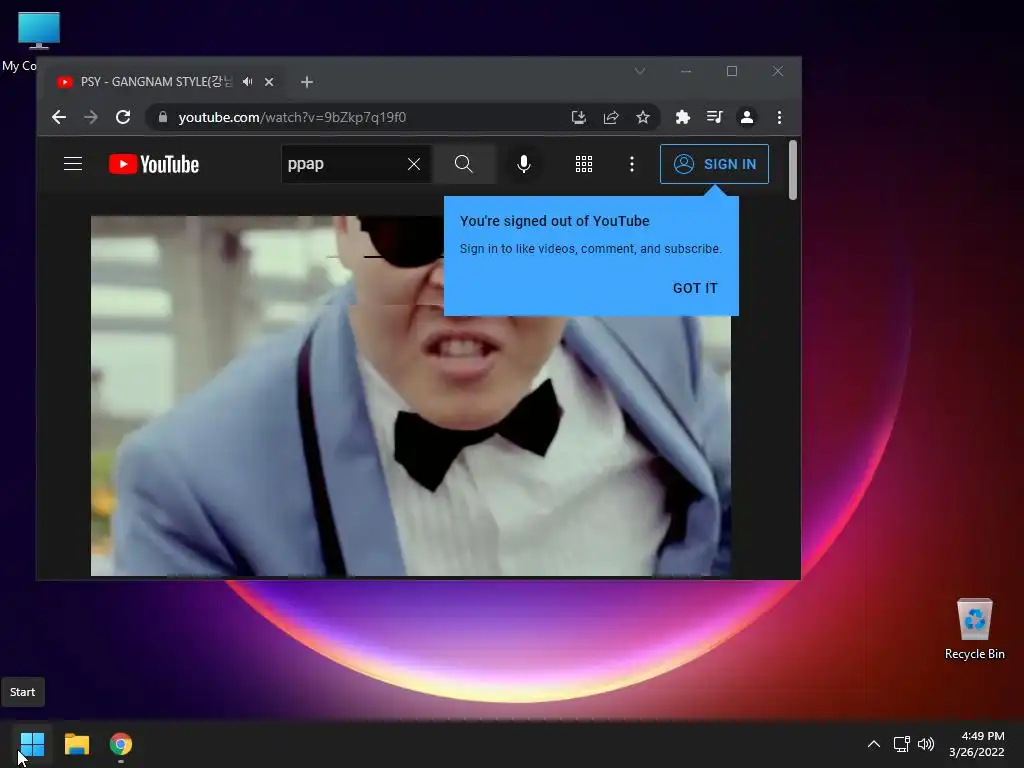Image resolution: width=1024 pixels, height=768 pixels.
Task: Reload the YouTube page
Action: [123, 118]
